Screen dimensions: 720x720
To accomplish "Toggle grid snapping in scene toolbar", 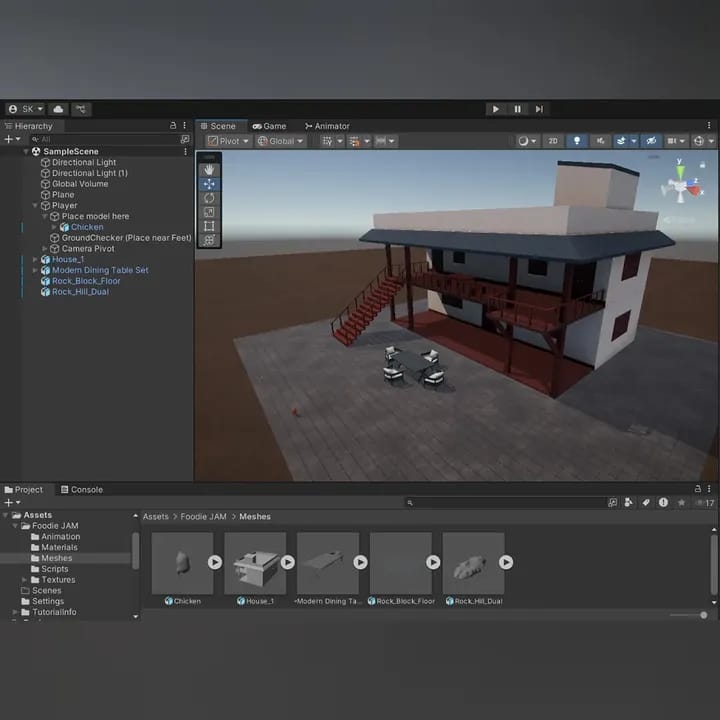I will click(x=354, y=141).
